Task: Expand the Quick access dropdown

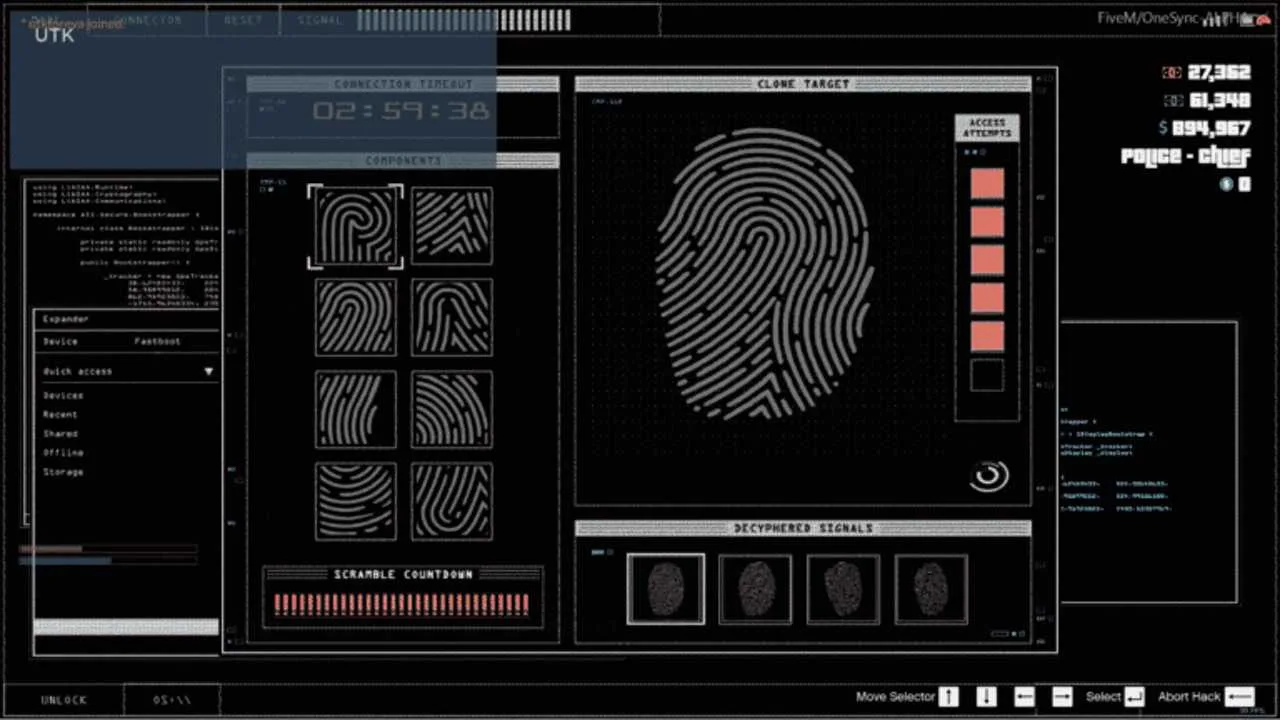Action: [208, 371]
